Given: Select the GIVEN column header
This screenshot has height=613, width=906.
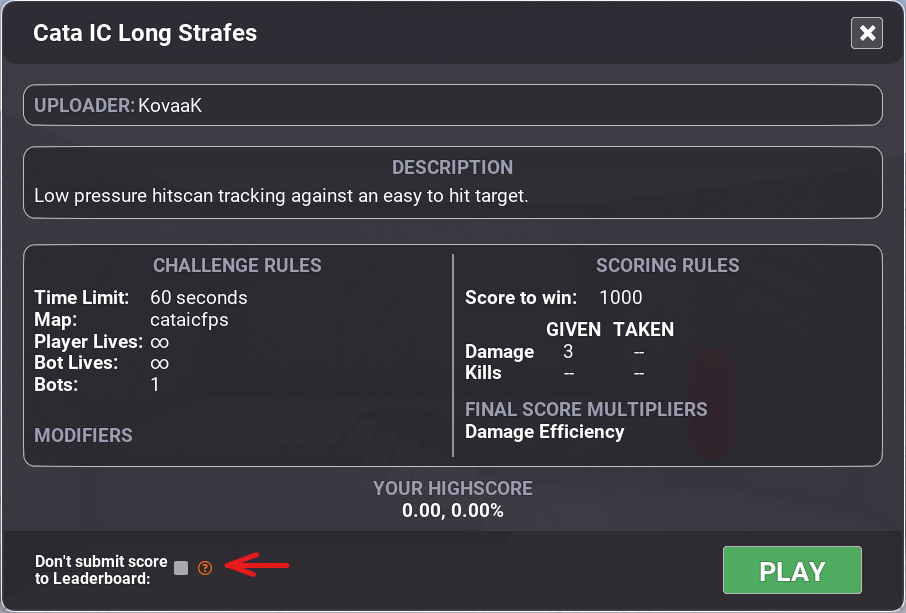Looking at the screenshot, I should pos(574,329).
